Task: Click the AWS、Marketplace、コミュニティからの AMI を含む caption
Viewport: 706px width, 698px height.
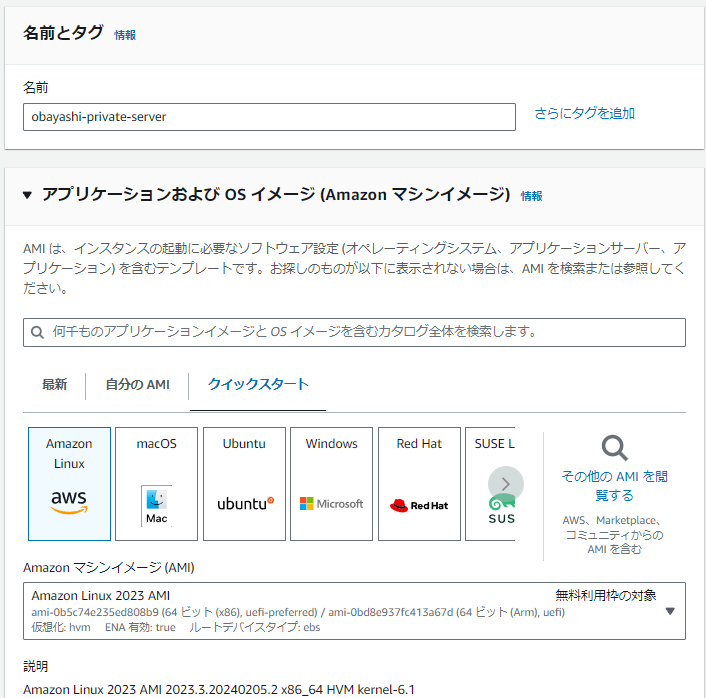Action: [614, 535]
